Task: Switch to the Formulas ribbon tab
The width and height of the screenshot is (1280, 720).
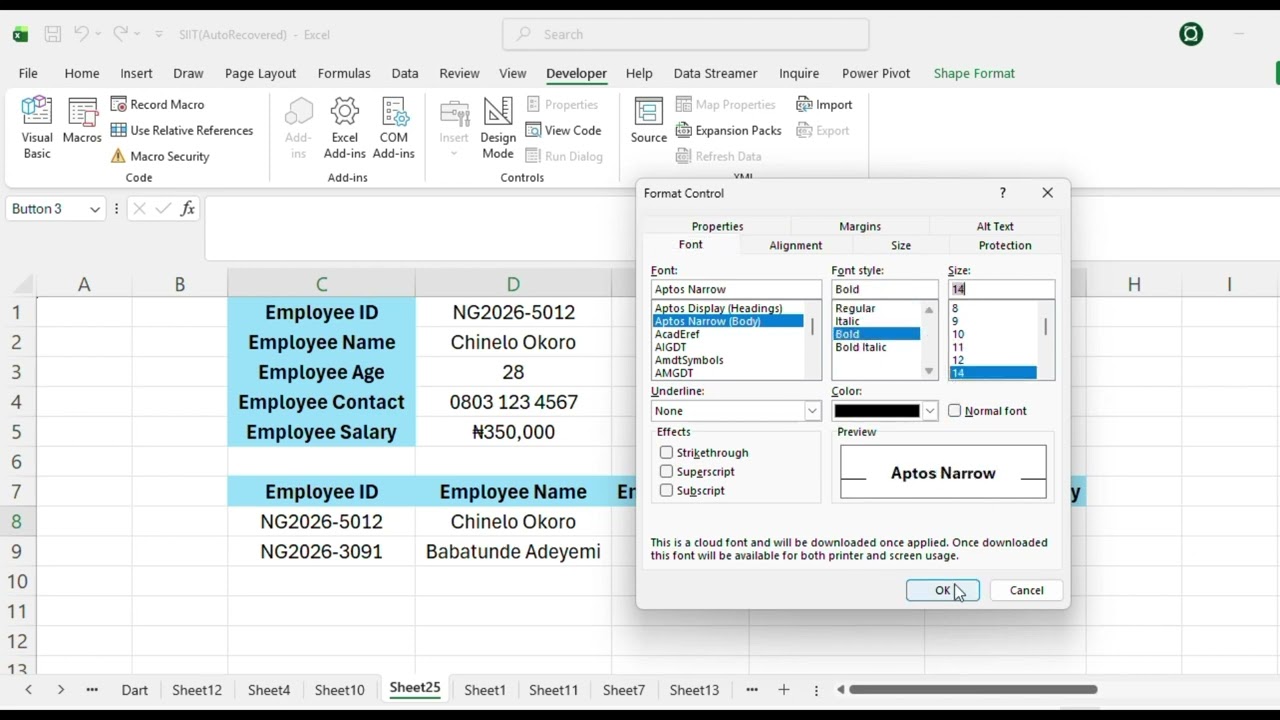Action: click(x=344, y=73)
